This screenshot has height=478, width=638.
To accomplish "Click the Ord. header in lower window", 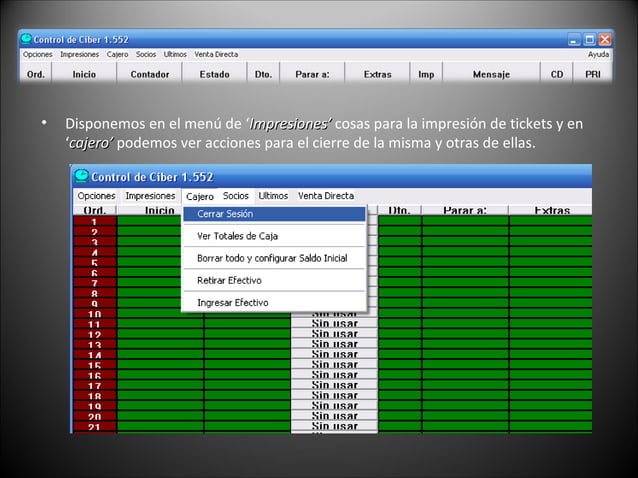I will coord(94,210).
